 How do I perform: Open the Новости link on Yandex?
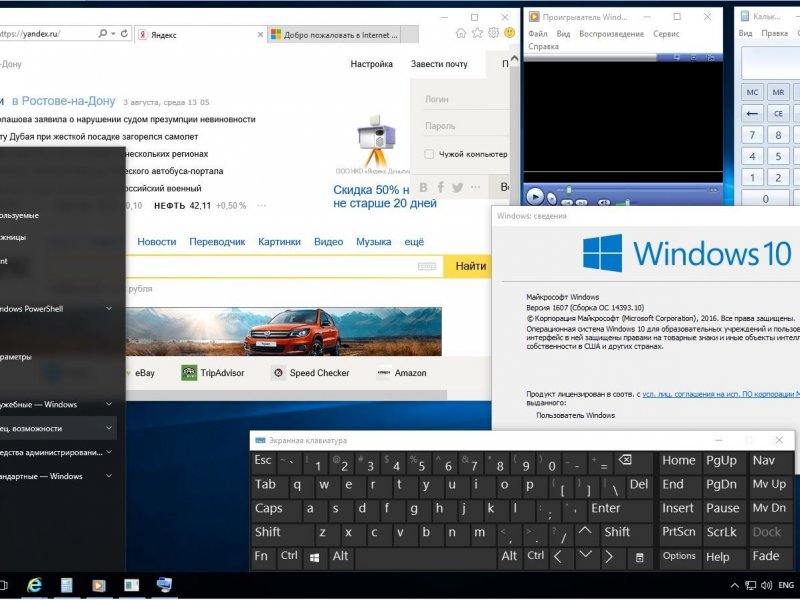click(x=157, y=242)
